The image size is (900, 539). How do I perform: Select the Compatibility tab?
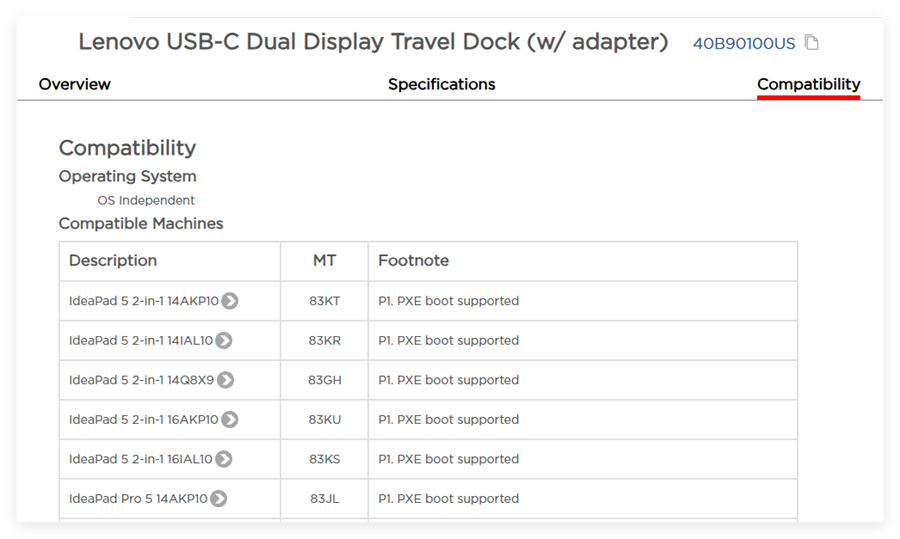[808, 85]
